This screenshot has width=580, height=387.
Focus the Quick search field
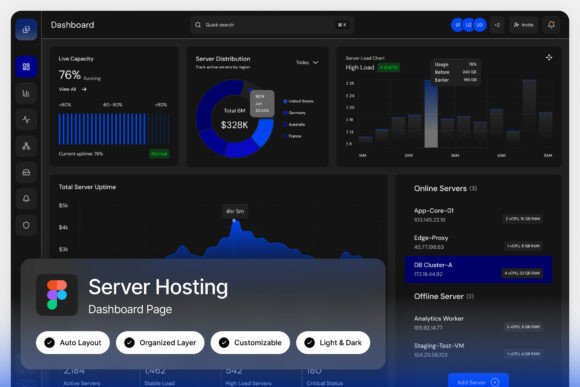click(x=272, y=25)
